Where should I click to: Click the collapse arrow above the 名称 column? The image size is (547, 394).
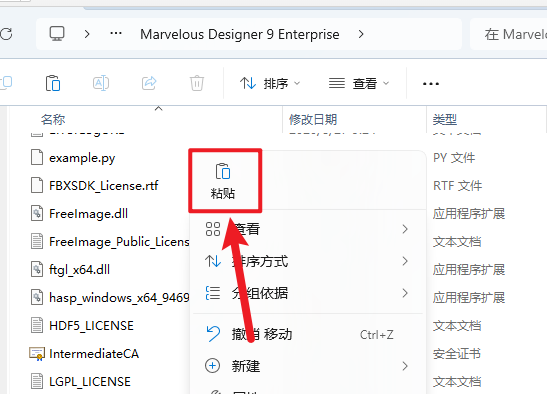pyautogui.click(x=158, y=109)
